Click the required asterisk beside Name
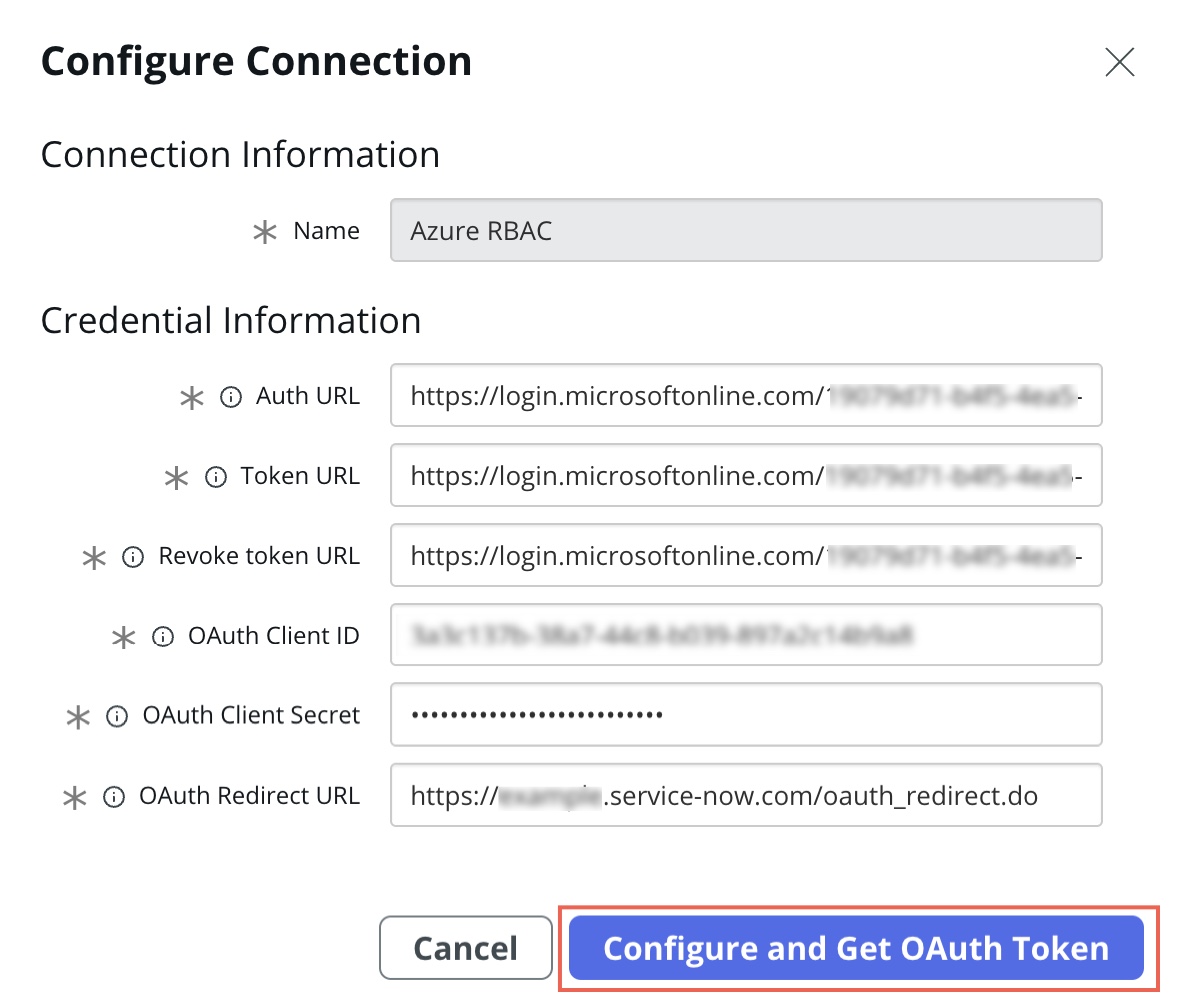The image size is (1180, 998). (x=264, y=232)
